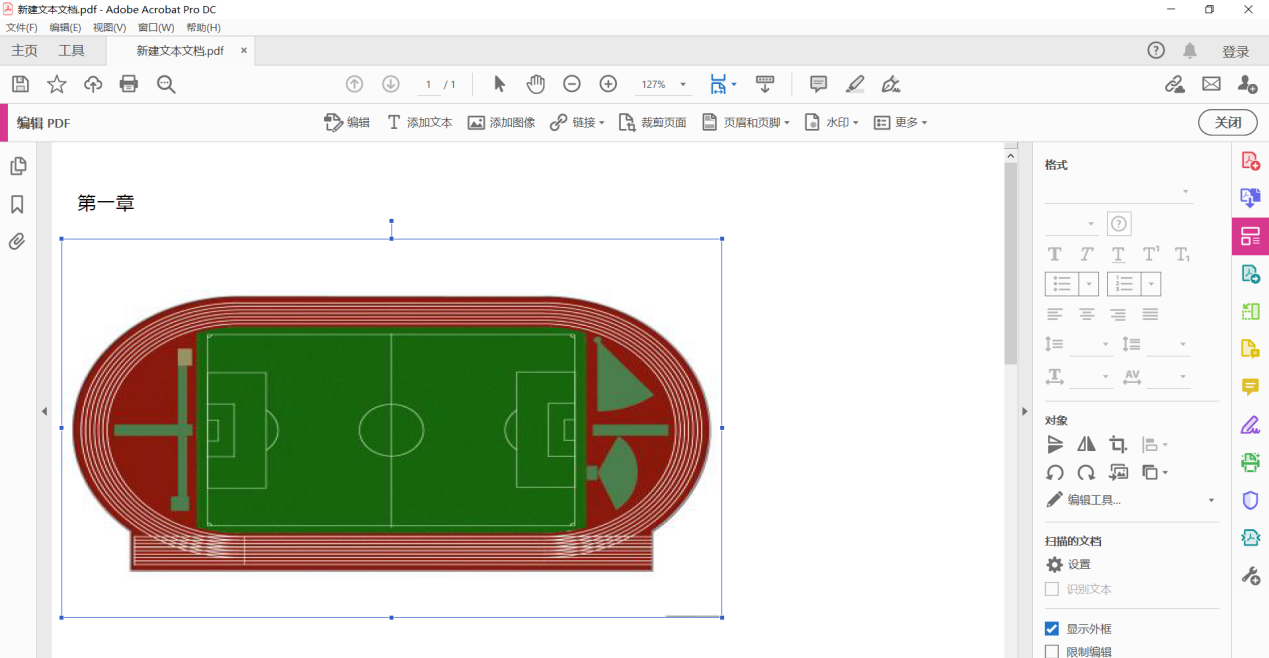
Task: Open the notifications bell
Action: [x=1190, y=51]
